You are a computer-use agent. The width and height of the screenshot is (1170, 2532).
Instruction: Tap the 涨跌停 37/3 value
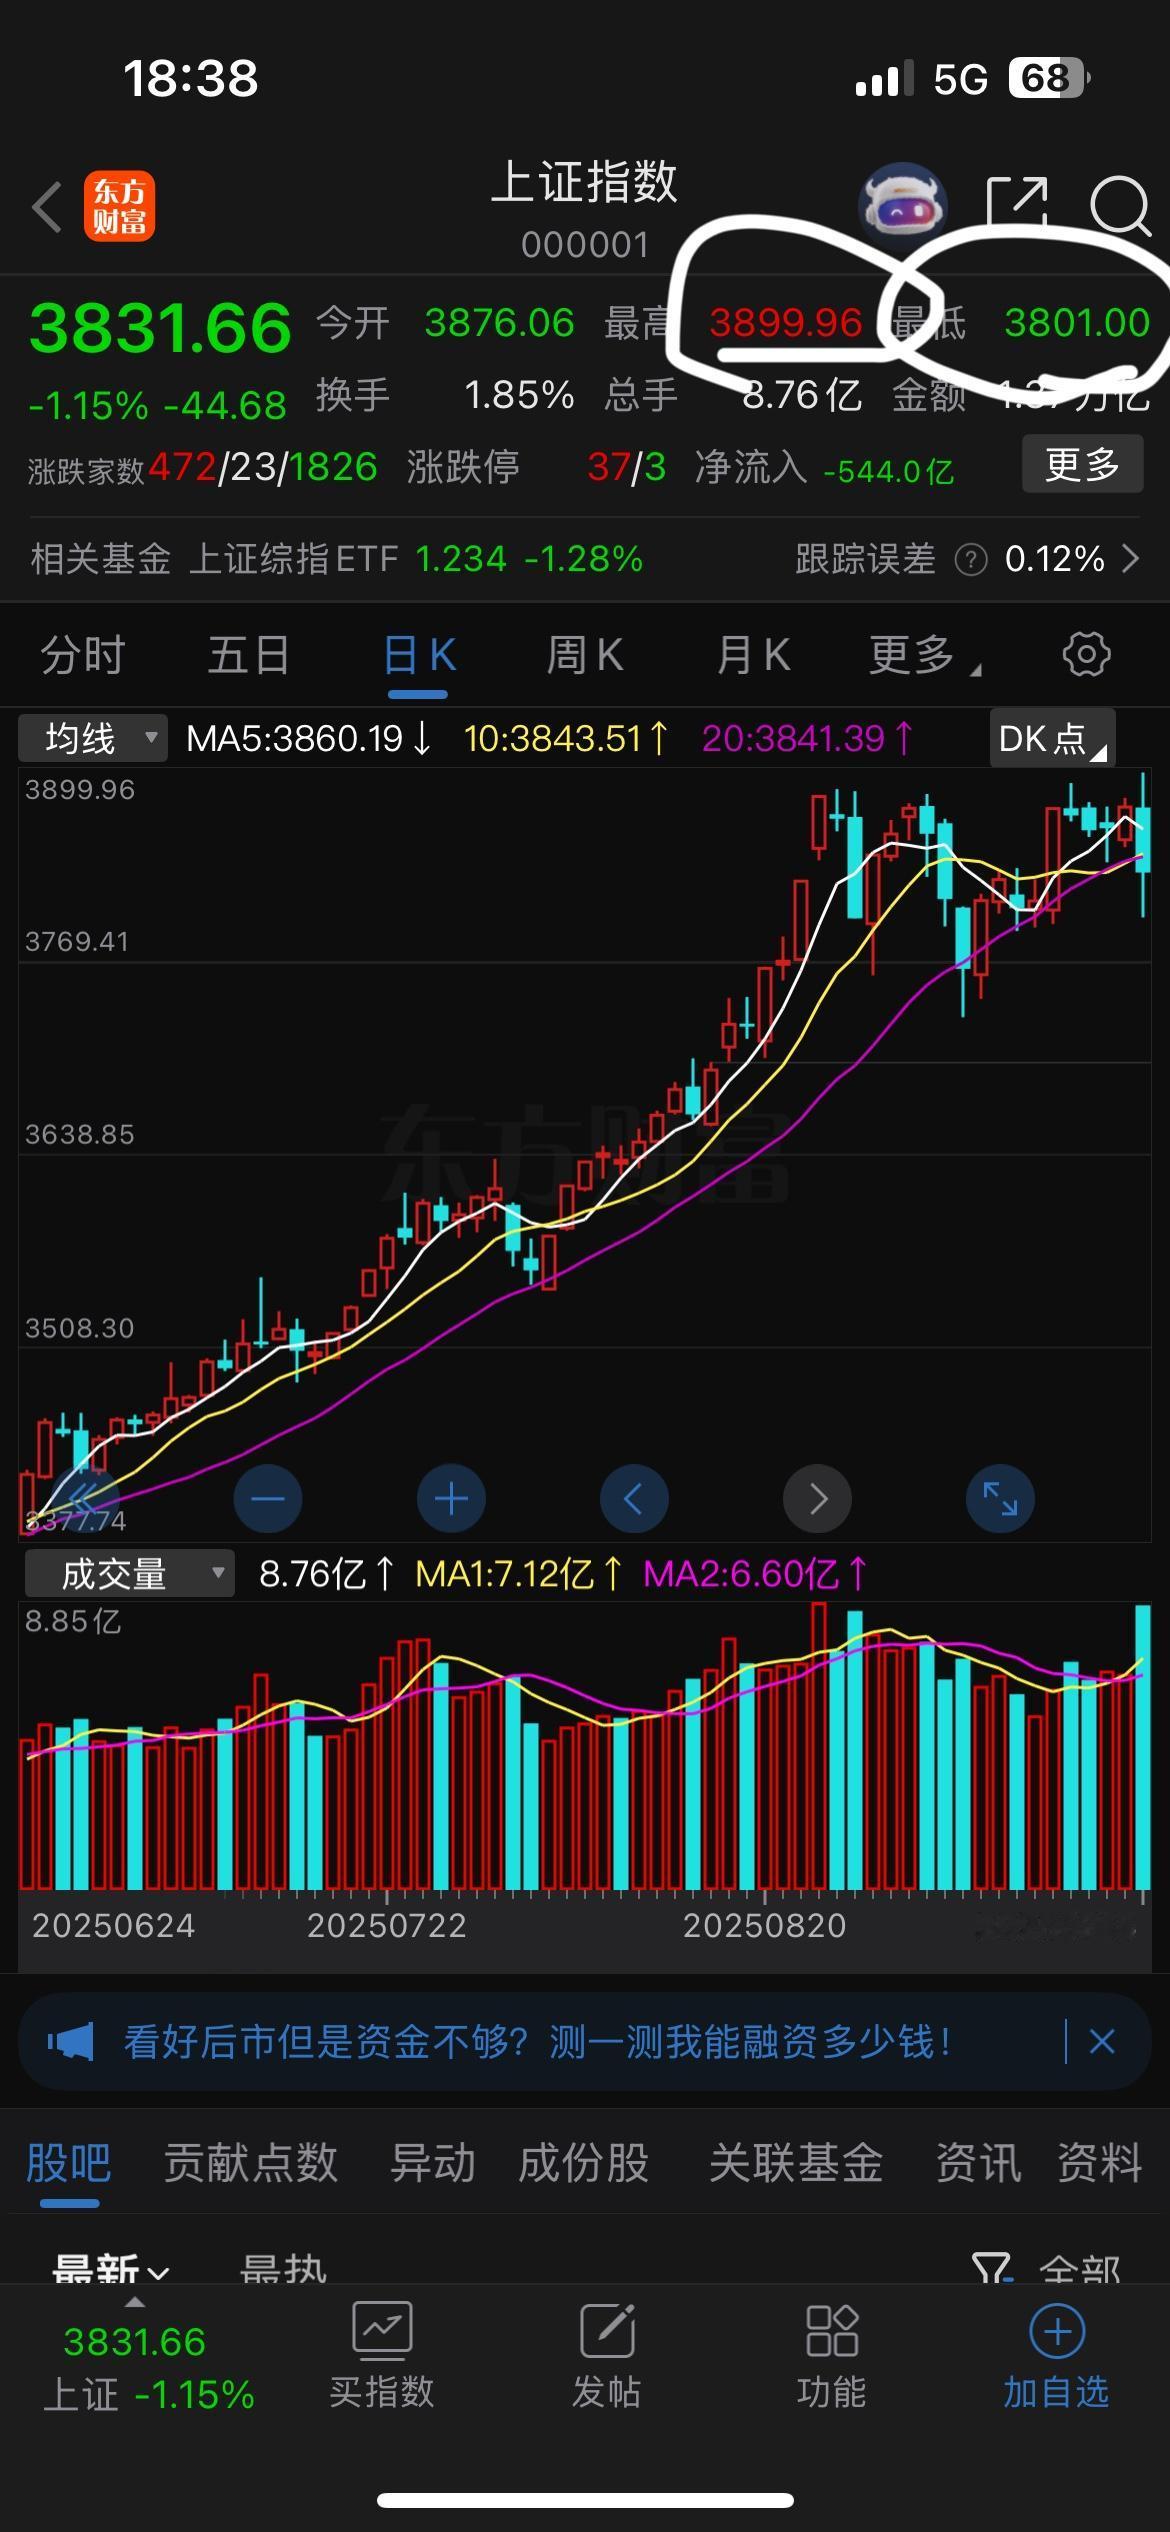click(627, 467)
